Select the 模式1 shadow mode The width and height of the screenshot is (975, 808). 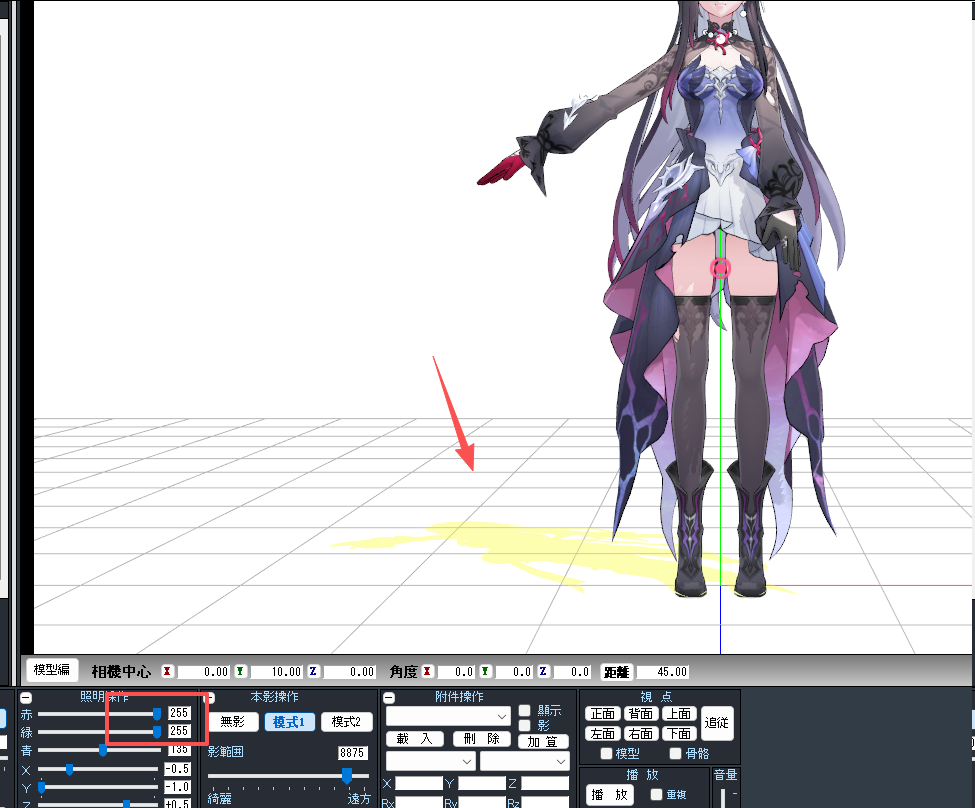click(289, 722)
